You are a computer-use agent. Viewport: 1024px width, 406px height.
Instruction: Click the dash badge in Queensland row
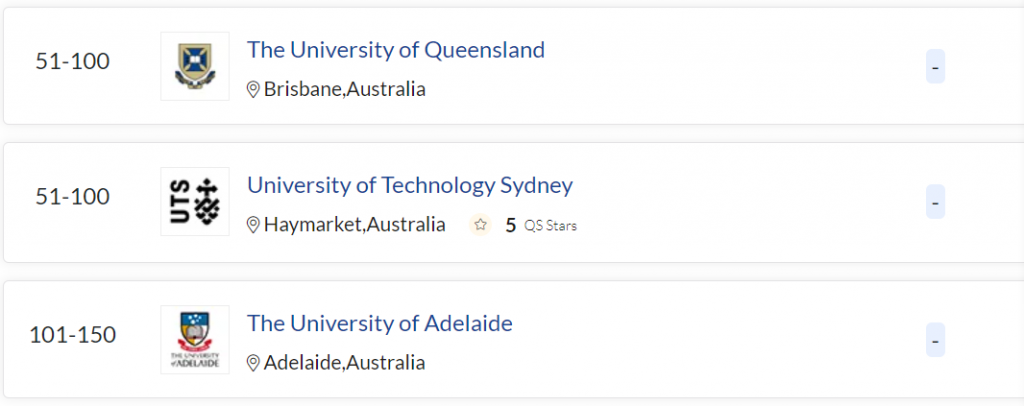pyautogui.click(x=935, y=67)
